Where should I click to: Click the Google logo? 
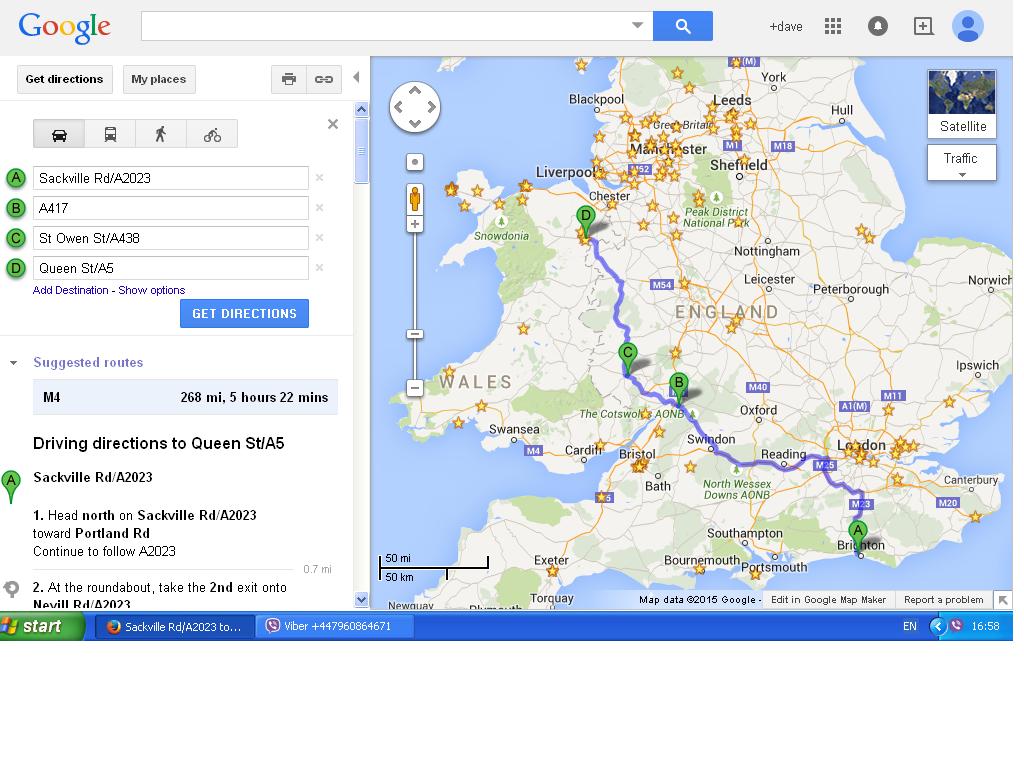[x=64, y=27]
